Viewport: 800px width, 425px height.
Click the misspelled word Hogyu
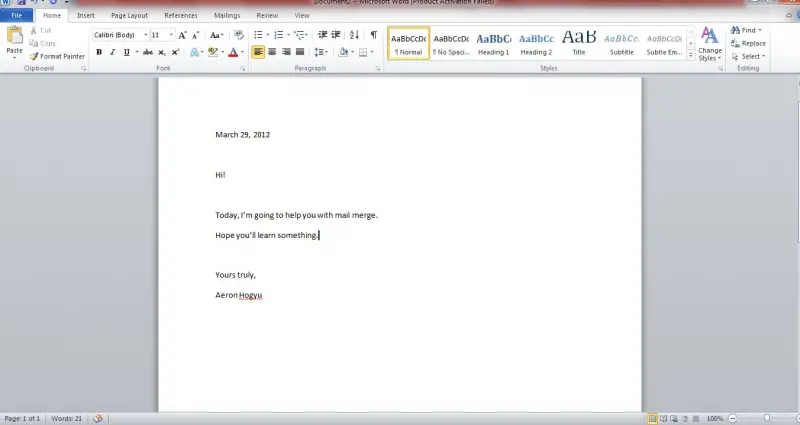251,295
